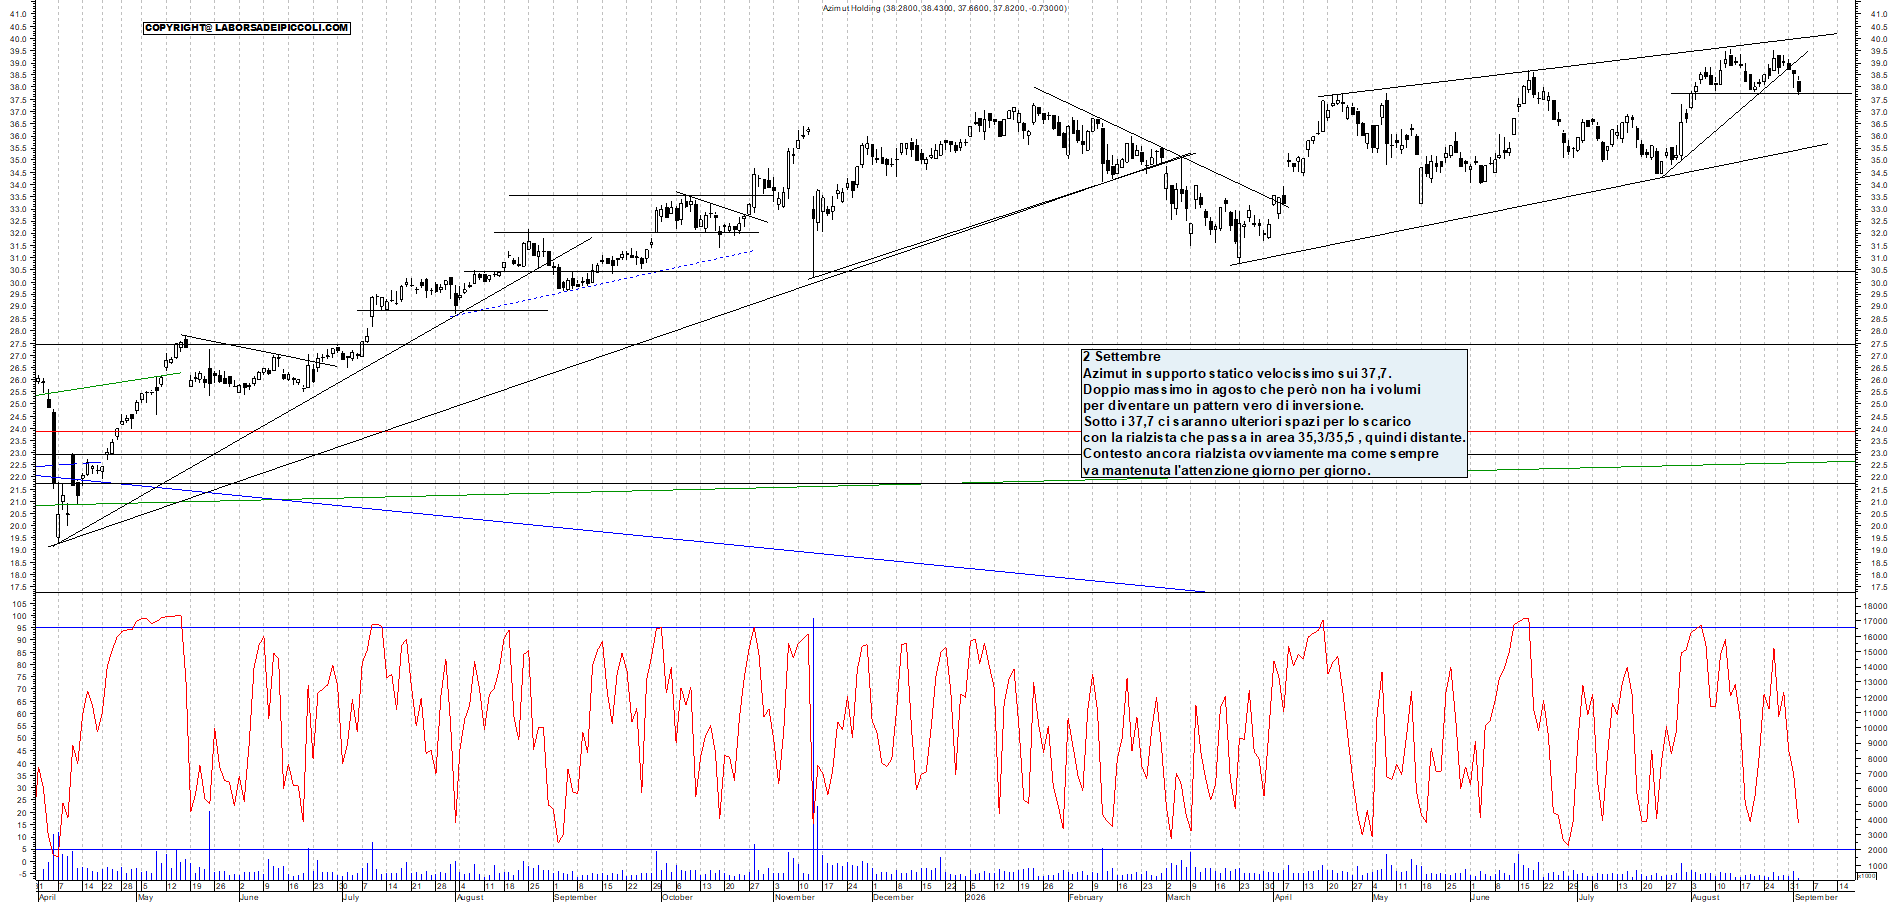Screen dimensions: 1890x902
Task: Click 'va mantenuta l'attenzione giorno' line
Action: click(1227, 470)
